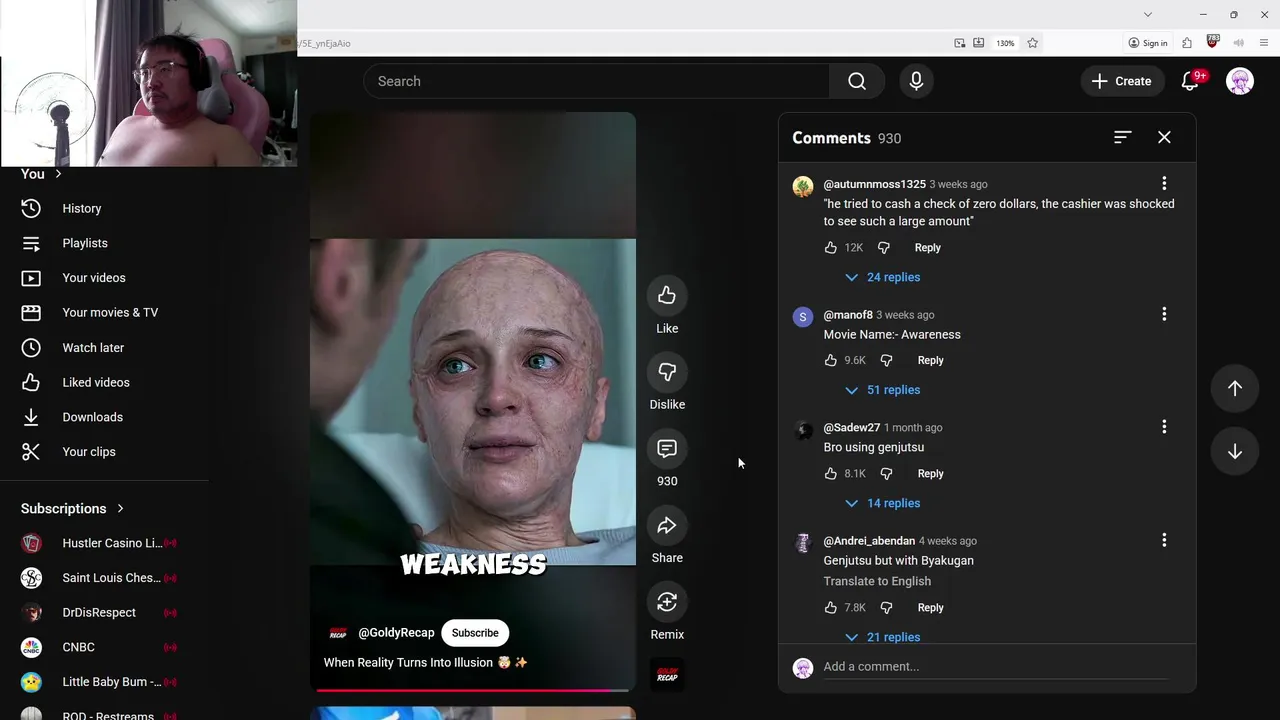The image size is (1280, 720).
Task: Expand 51 replies under manof8 comment
Action: pyautogui.click(x=882, y=390)
